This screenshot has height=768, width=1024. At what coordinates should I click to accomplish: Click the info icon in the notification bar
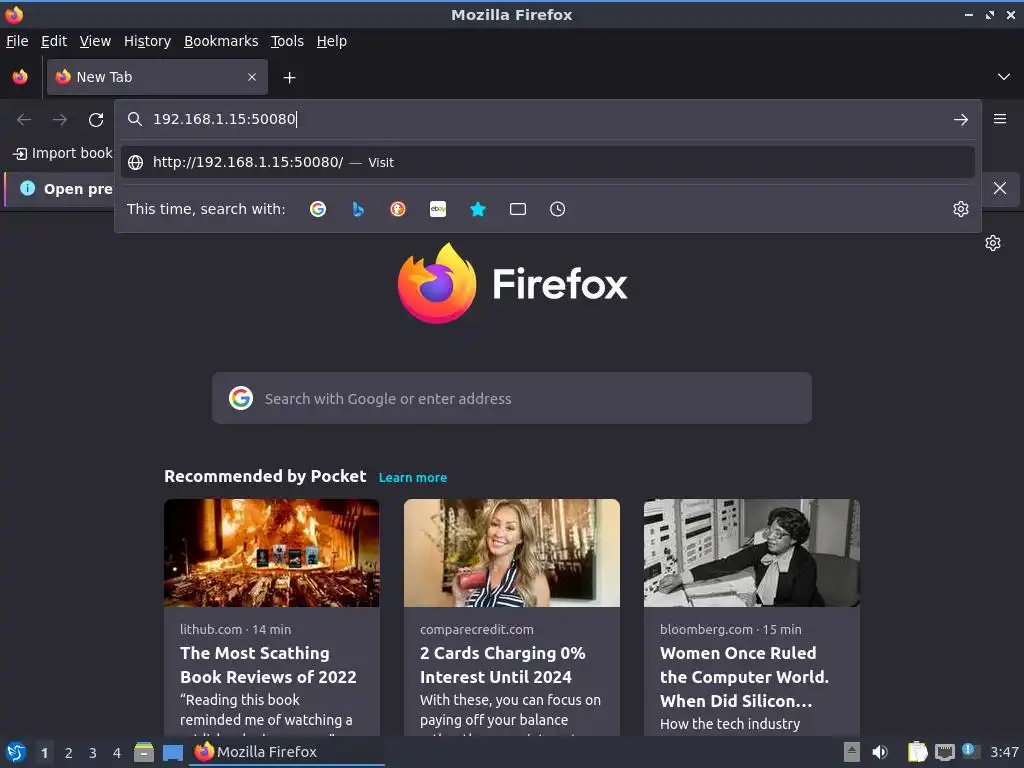(27, 188)
